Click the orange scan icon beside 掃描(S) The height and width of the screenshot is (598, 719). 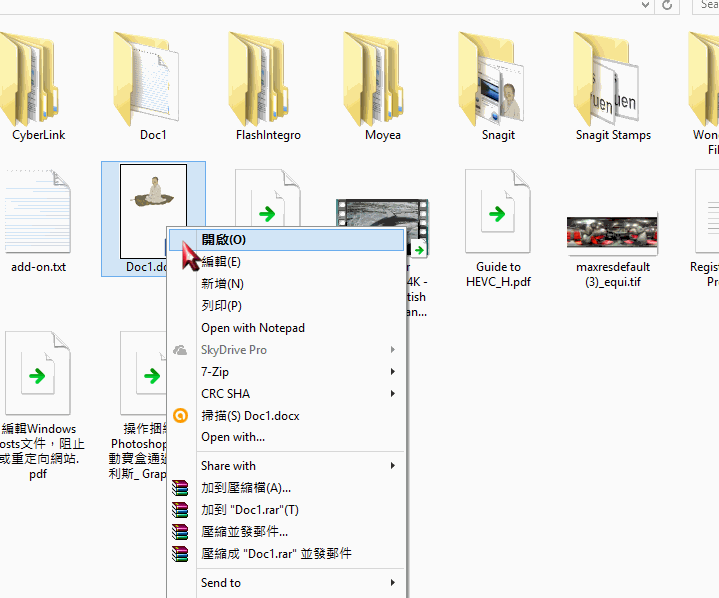[180, 415]
